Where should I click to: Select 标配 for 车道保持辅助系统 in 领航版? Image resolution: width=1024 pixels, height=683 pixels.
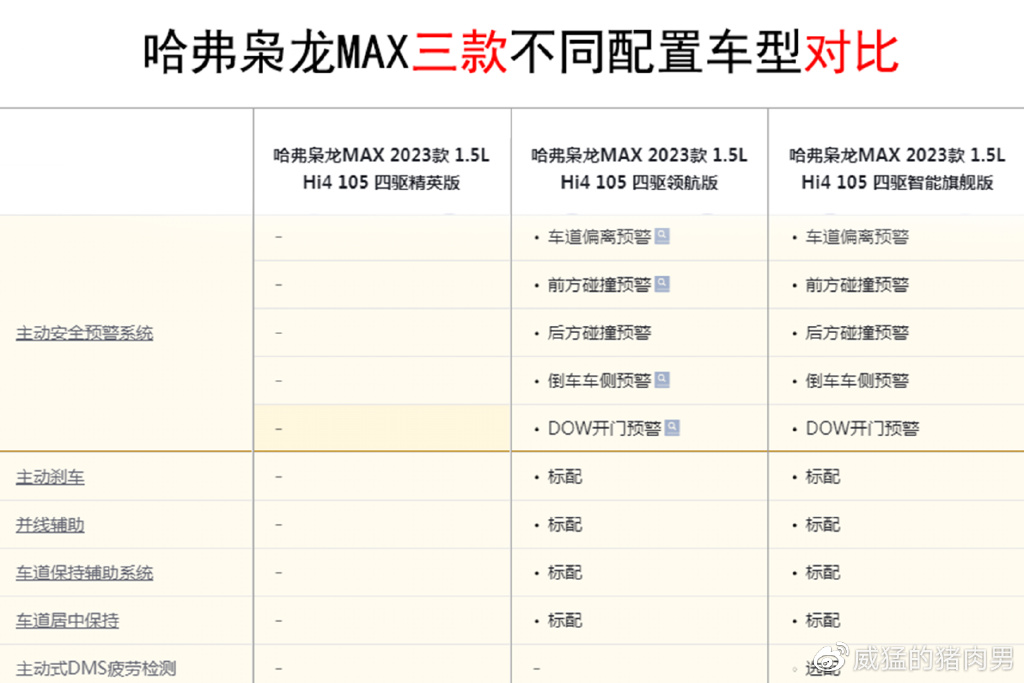565,573
